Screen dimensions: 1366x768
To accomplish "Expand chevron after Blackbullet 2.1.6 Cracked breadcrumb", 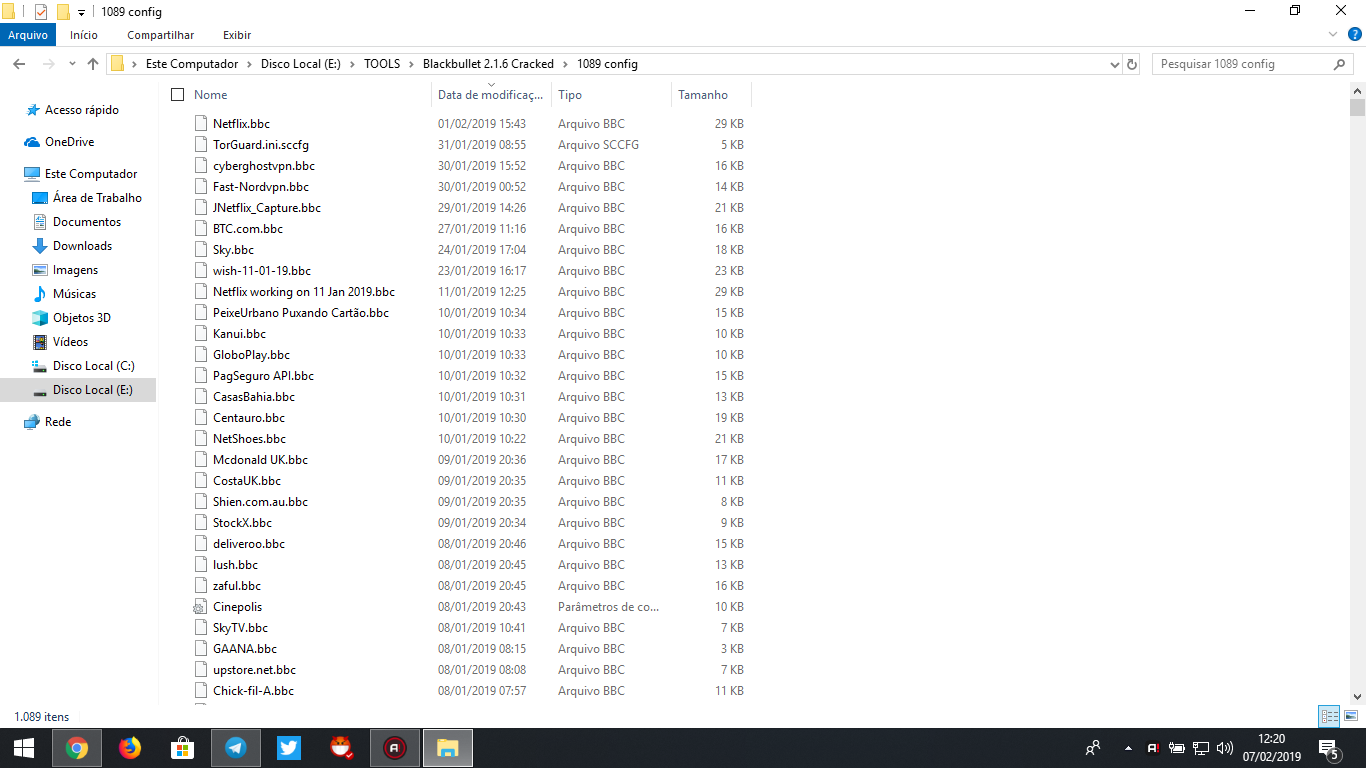I will (565, 64).
